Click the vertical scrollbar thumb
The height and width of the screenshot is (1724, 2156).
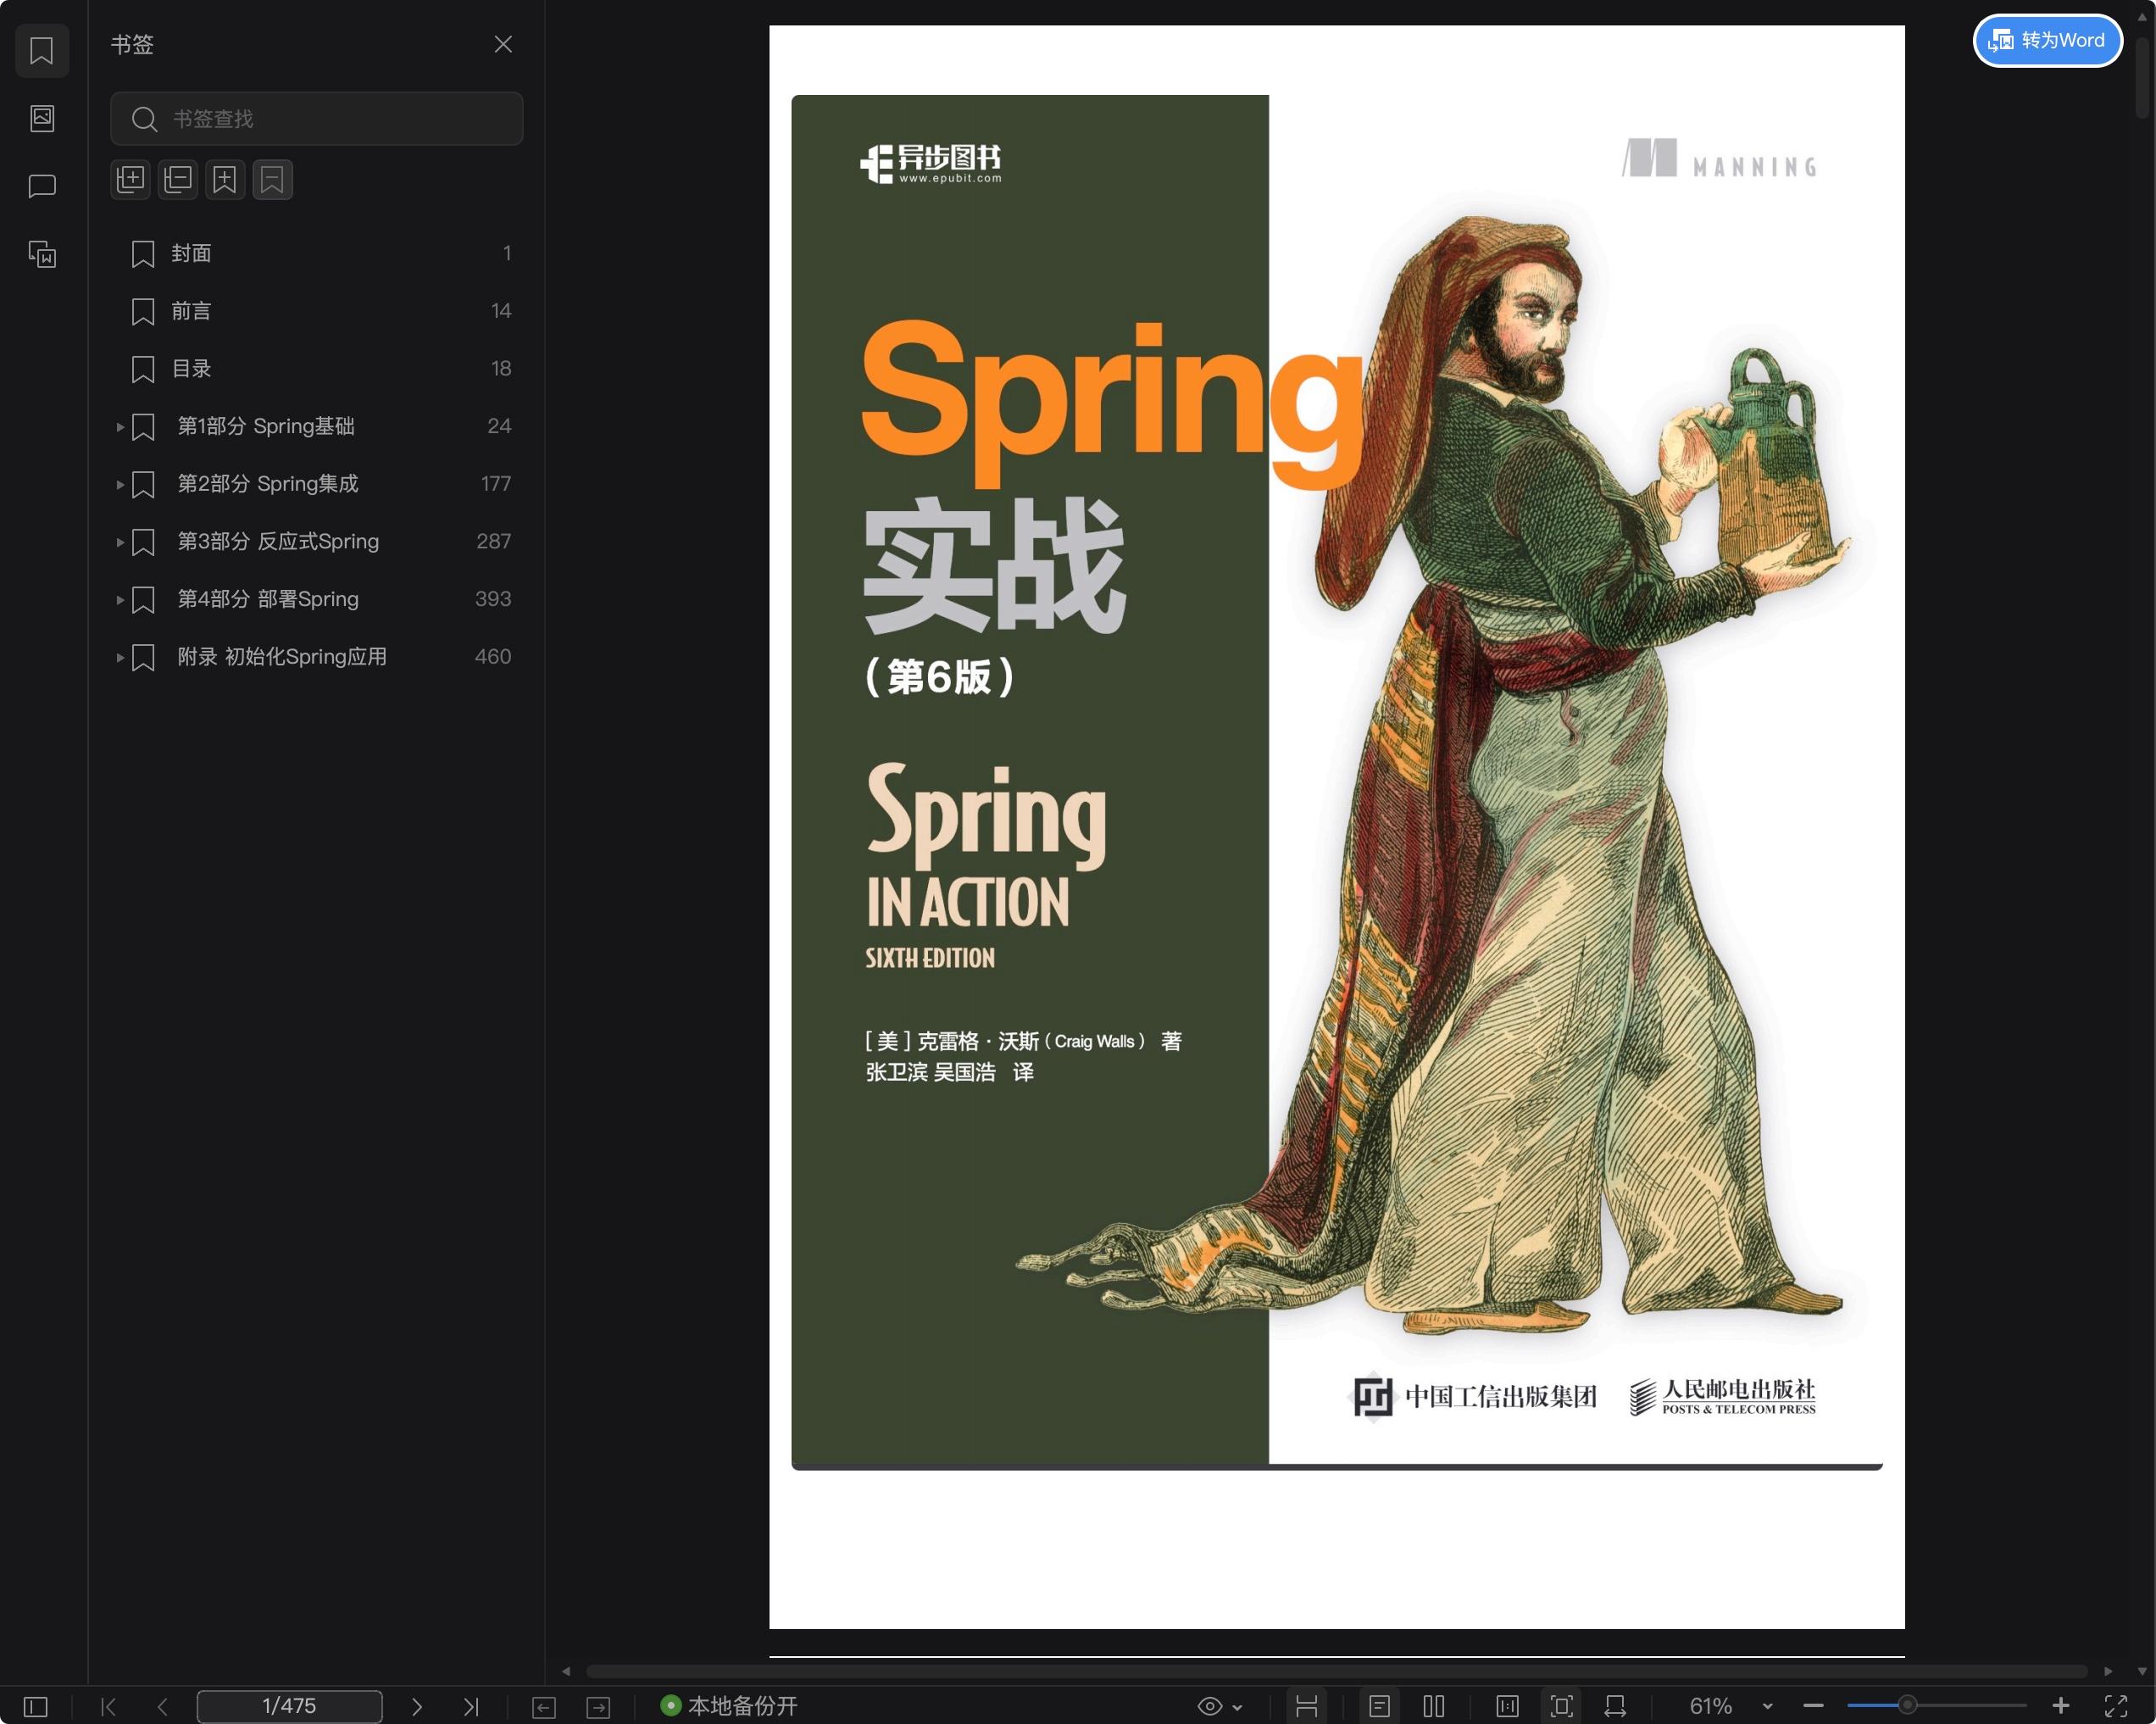coord(2142,77)
